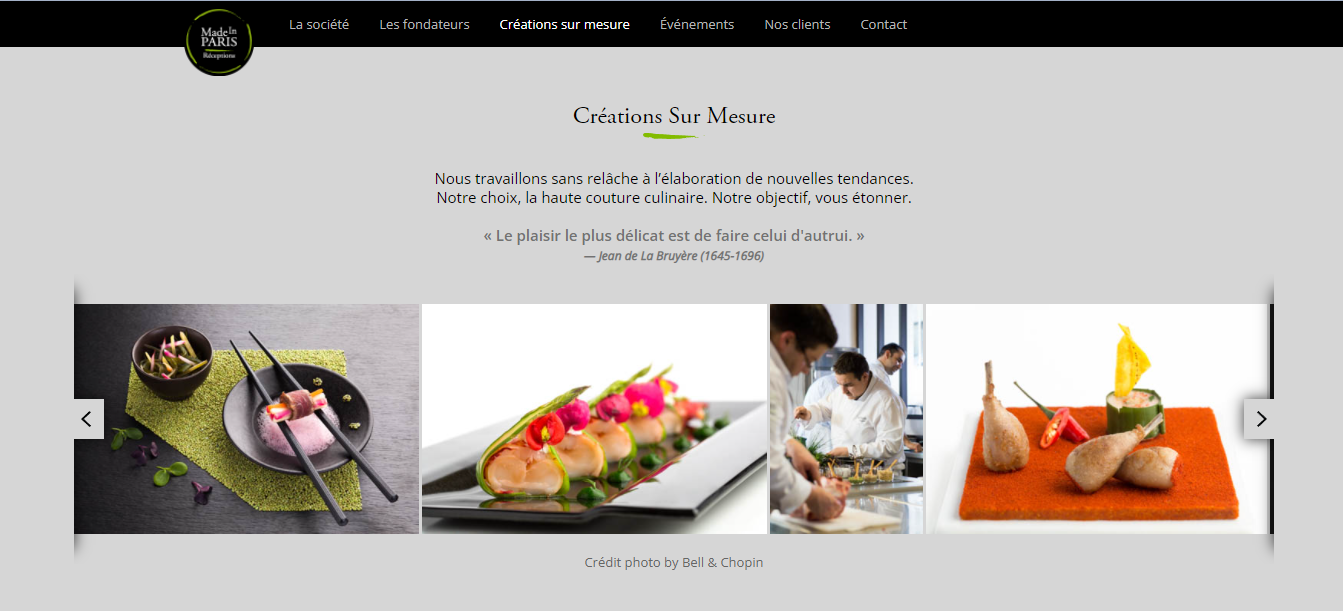
Task: Select the chicken drumsticks dish photo
Action: pyautogui.click(x=1097, y=419)
